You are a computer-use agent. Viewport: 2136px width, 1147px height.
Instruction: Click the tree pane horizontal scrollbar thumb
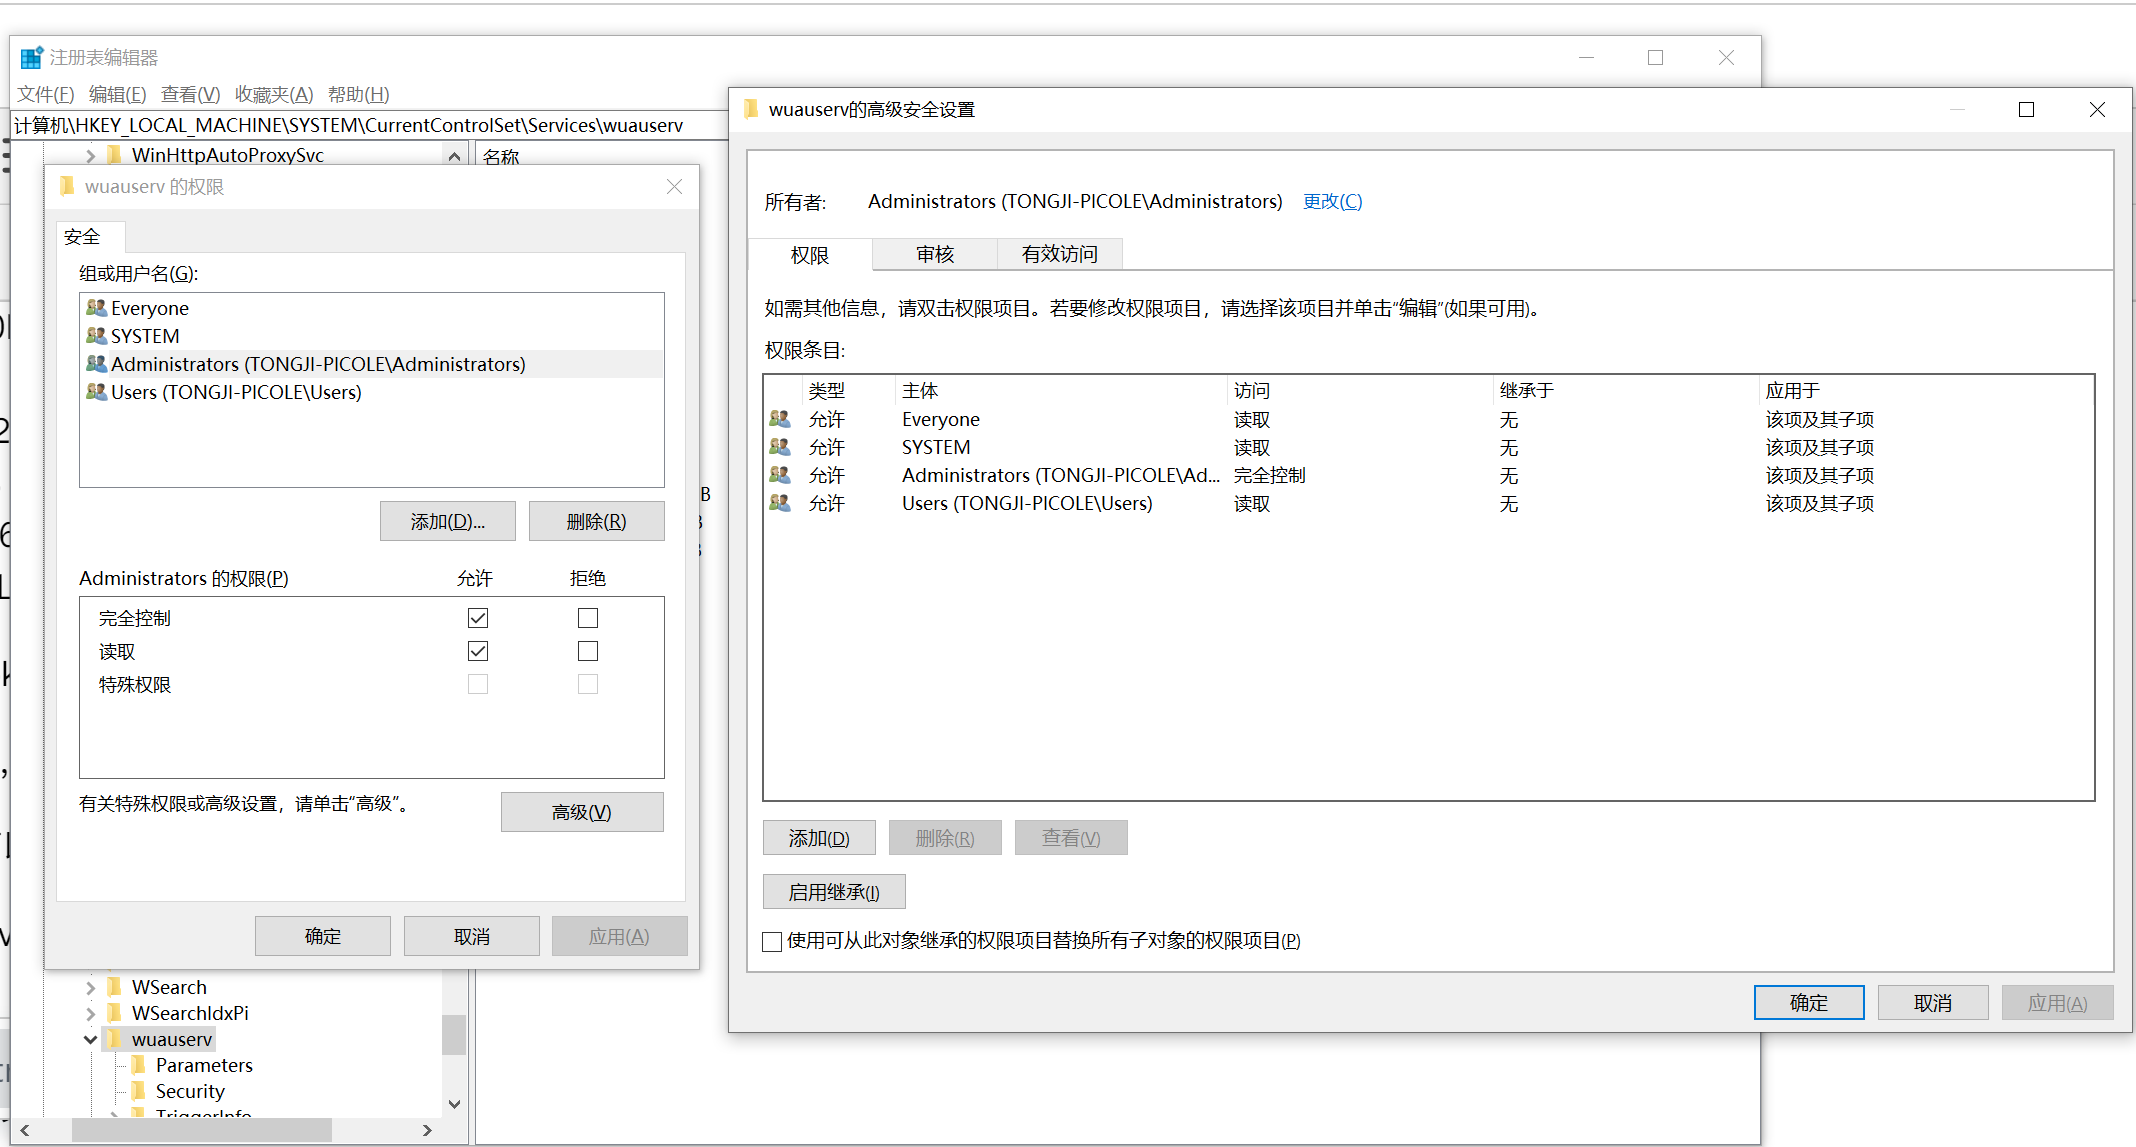[x=200, y=1130]
